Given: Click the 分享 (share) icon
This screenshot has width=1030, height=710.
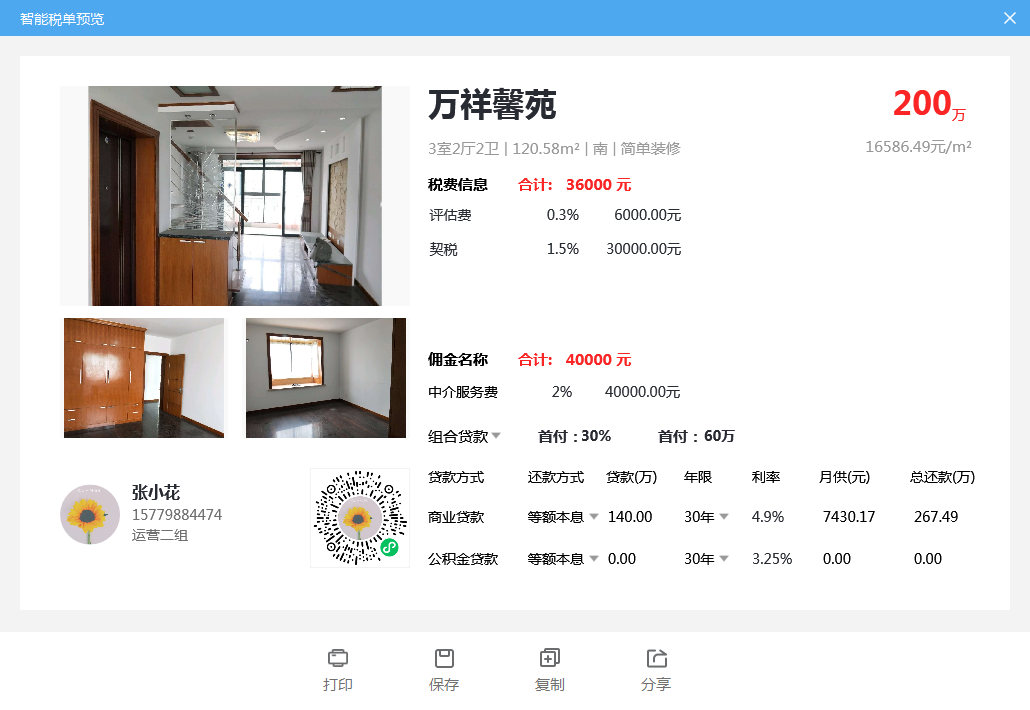Looking at the screenshot, I should [656, 658].
